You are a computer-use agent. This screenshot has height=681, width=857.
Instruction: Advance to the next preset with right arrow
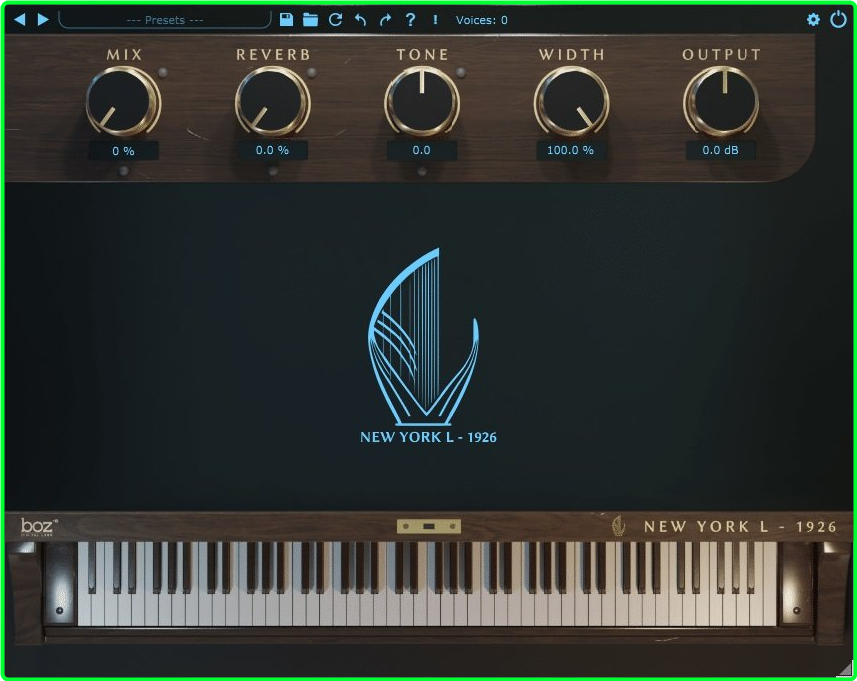click(x=43, y=20)
